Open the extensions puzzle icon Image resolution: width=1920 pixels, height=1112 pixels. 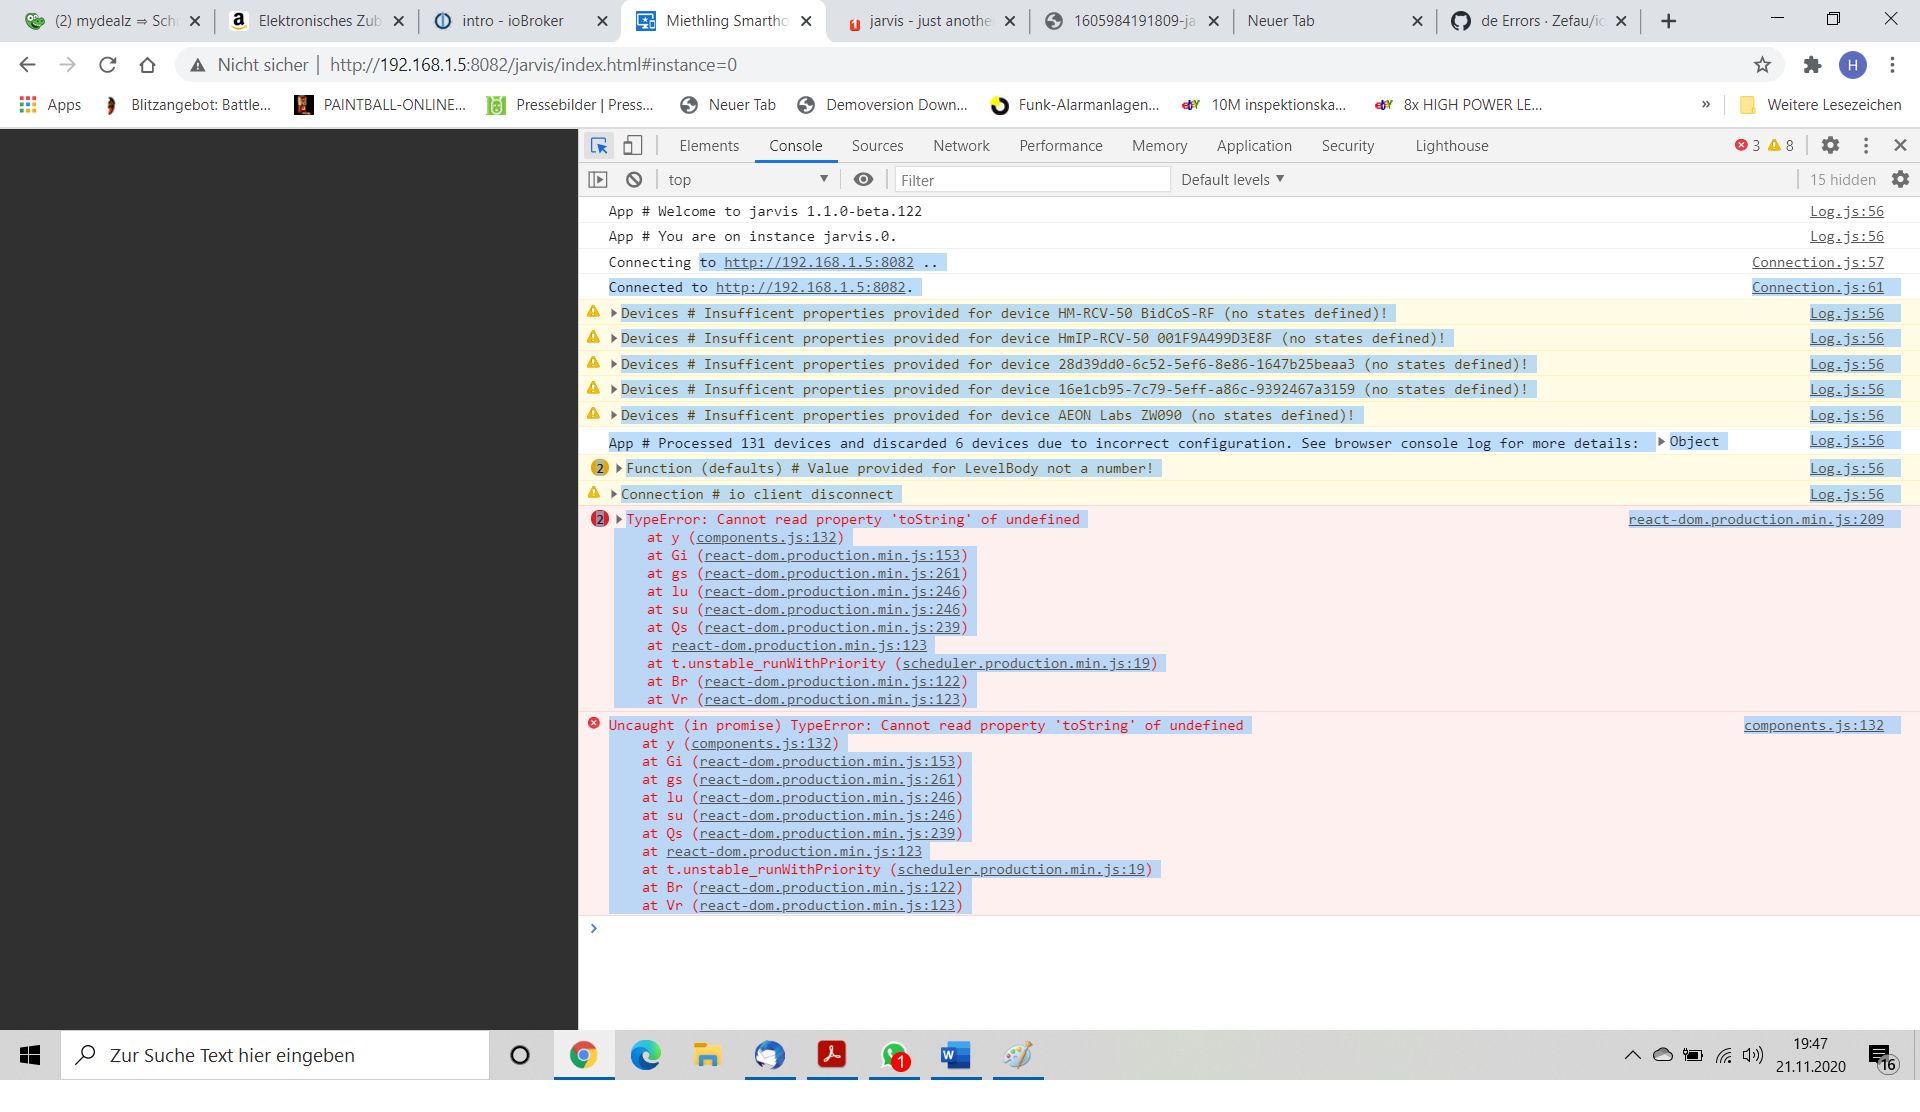[1812, 65]
